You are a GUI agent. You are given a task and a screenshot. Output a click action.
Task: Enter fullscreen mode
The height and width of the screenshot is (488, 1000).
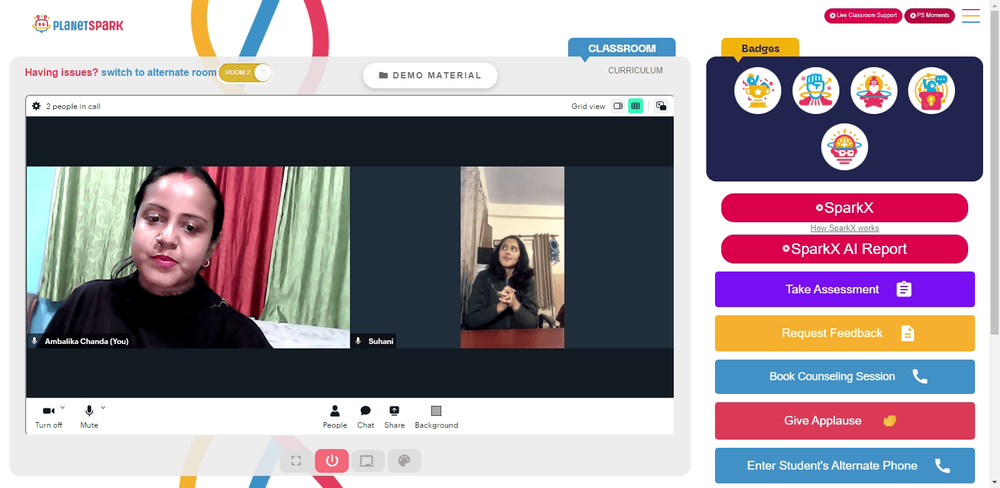(x=296, y=461)
